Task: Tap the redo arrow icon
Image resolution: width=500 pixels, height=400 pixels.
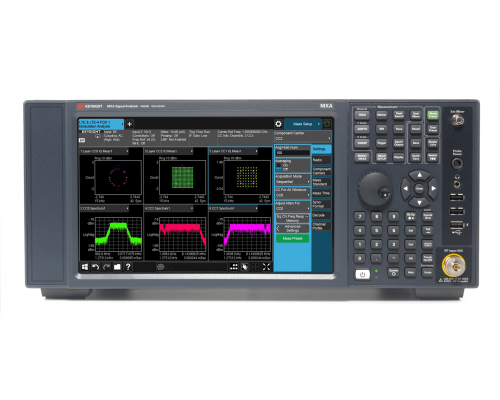Action: click(106, 267)
